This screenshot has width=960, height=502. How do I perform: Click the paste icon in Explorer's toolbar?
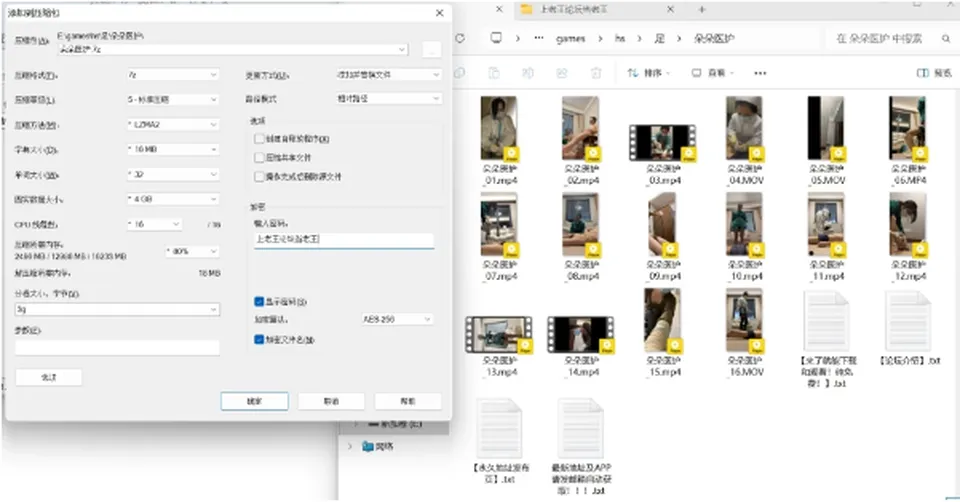[493, 73]
